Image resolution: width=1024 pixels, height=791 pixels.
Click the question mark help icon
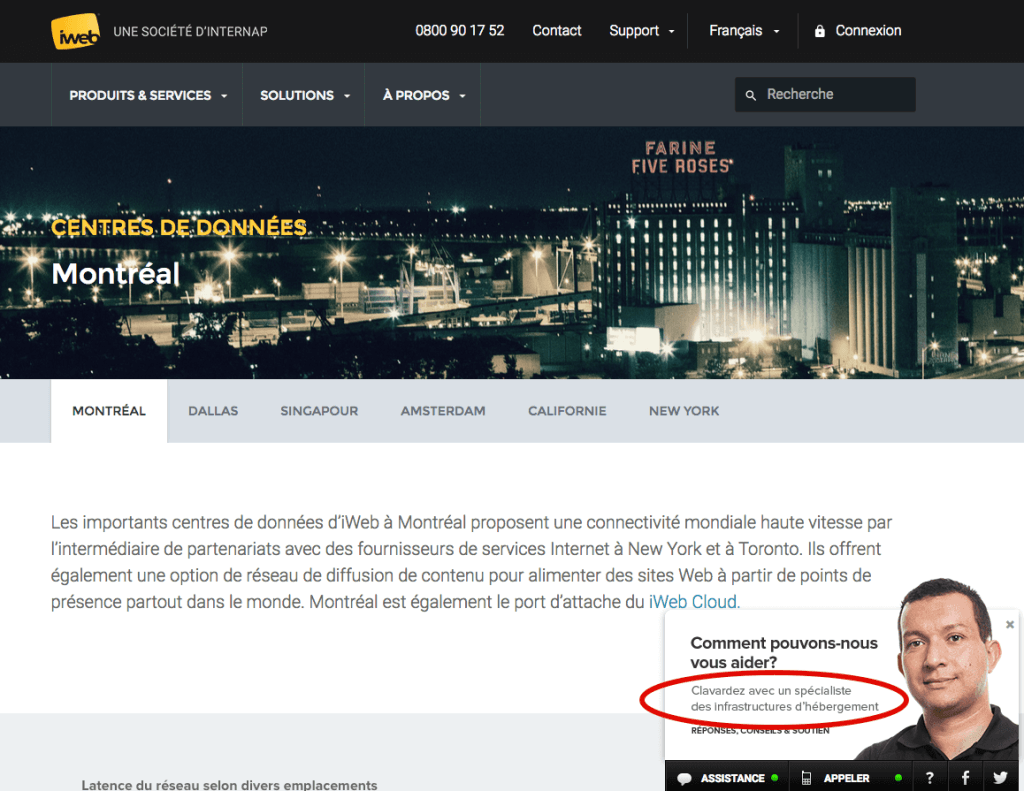coord(930,777)
